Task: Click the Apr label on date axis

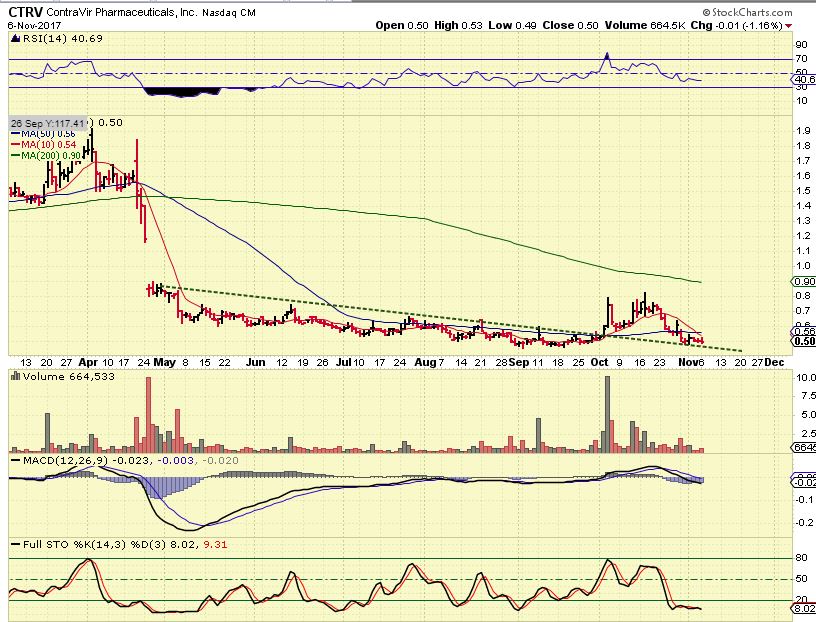Action: tap(88, 362)
